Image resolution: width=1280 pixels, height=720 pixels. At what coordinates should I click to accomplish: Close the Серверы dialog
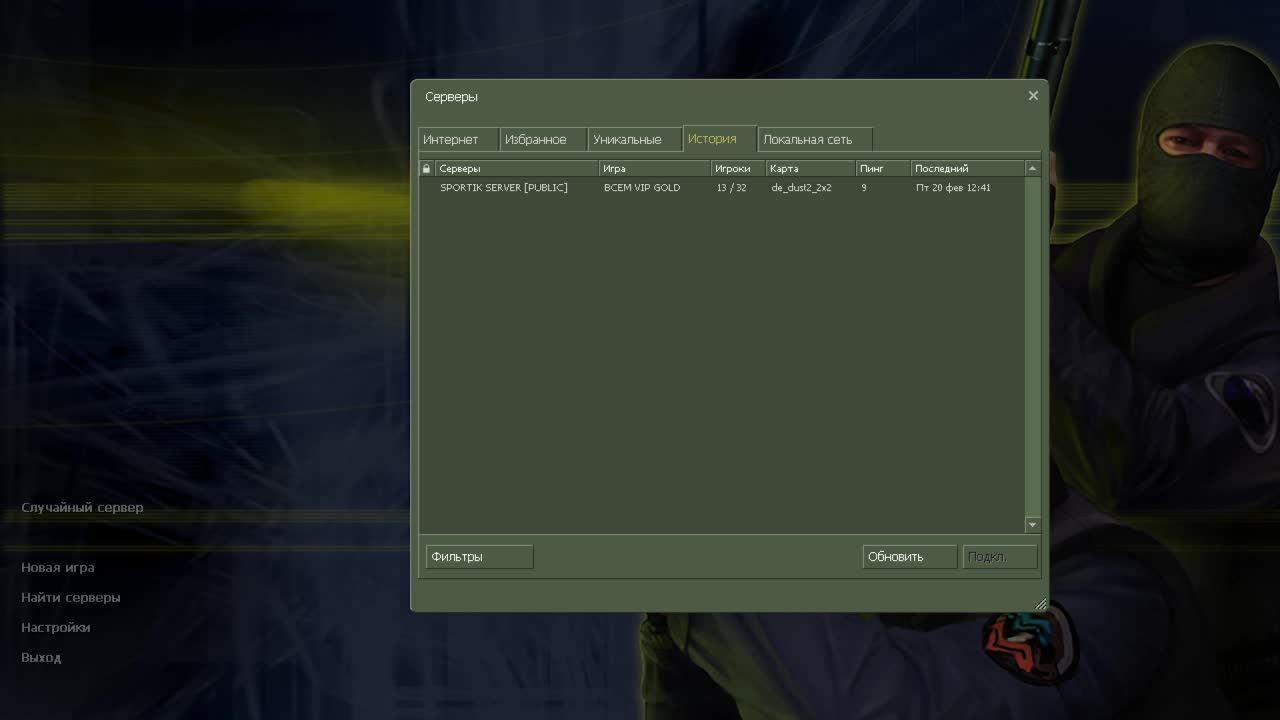tap(1033, 96)
